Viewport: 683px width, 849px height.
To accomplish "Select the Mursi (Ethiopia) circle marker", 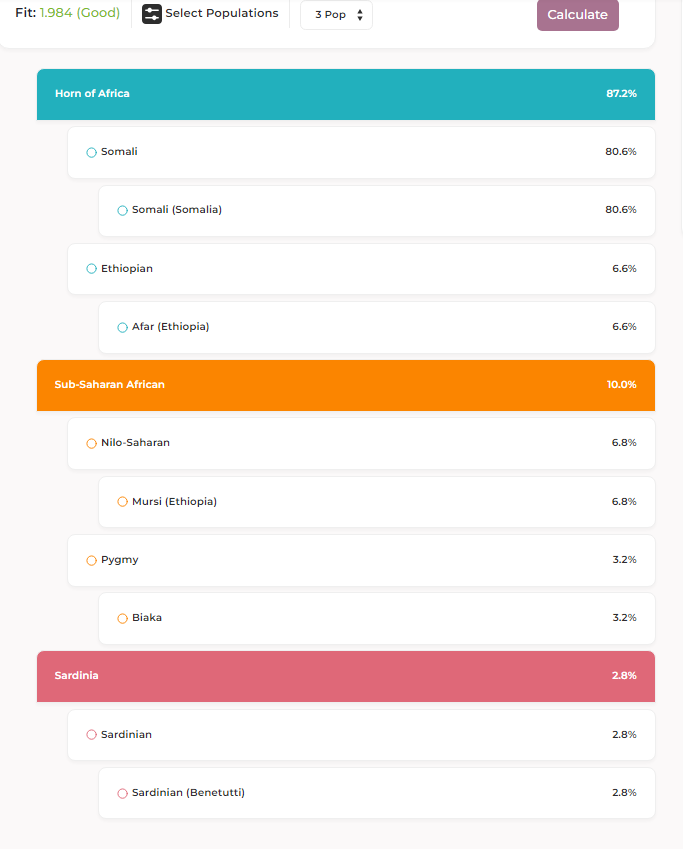I will tap(123, 502).
